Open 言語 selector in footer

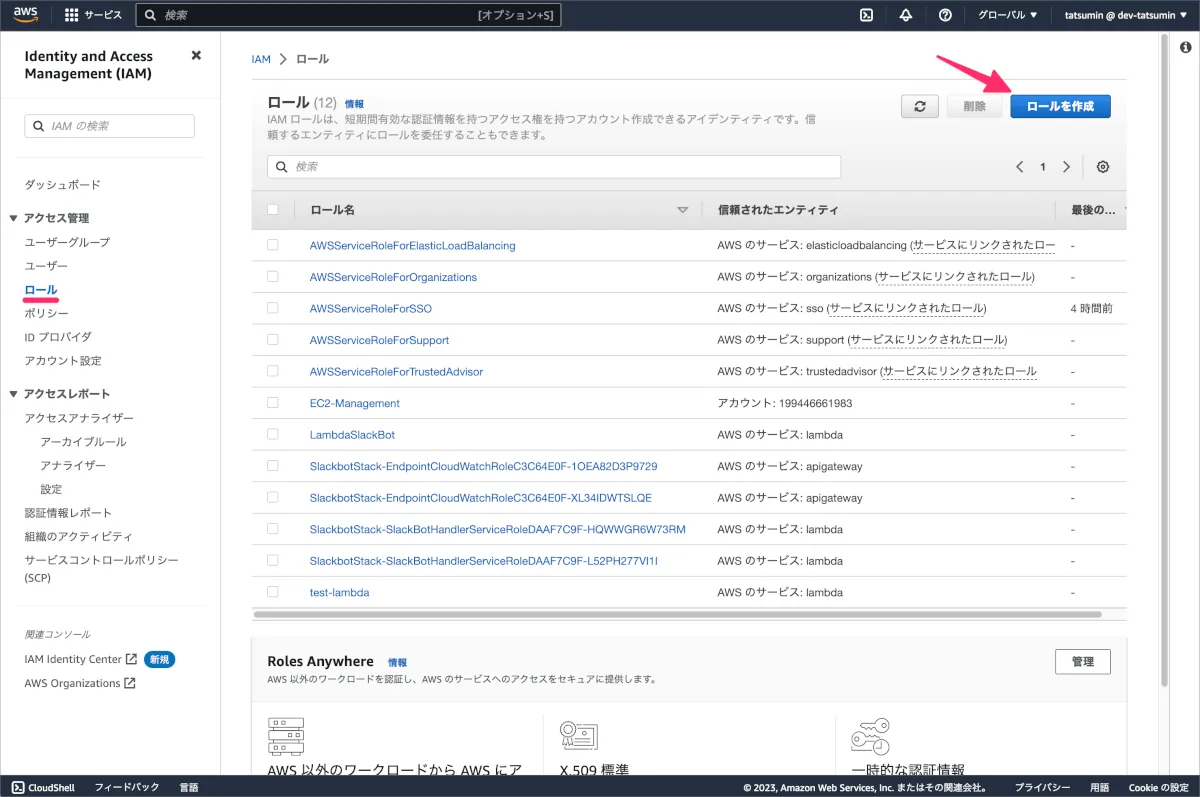(x=188, y=788)
